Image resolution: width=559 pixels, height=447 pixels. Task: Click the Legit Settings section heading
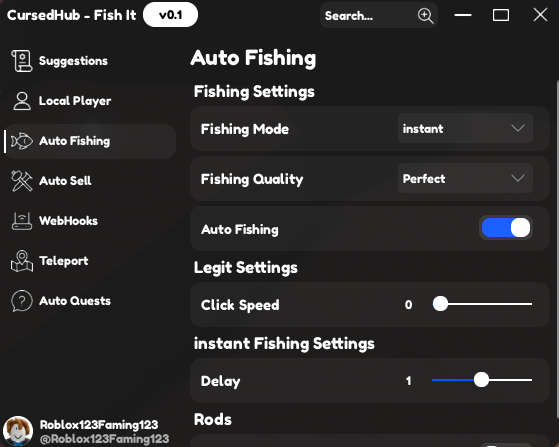(246, 268)
